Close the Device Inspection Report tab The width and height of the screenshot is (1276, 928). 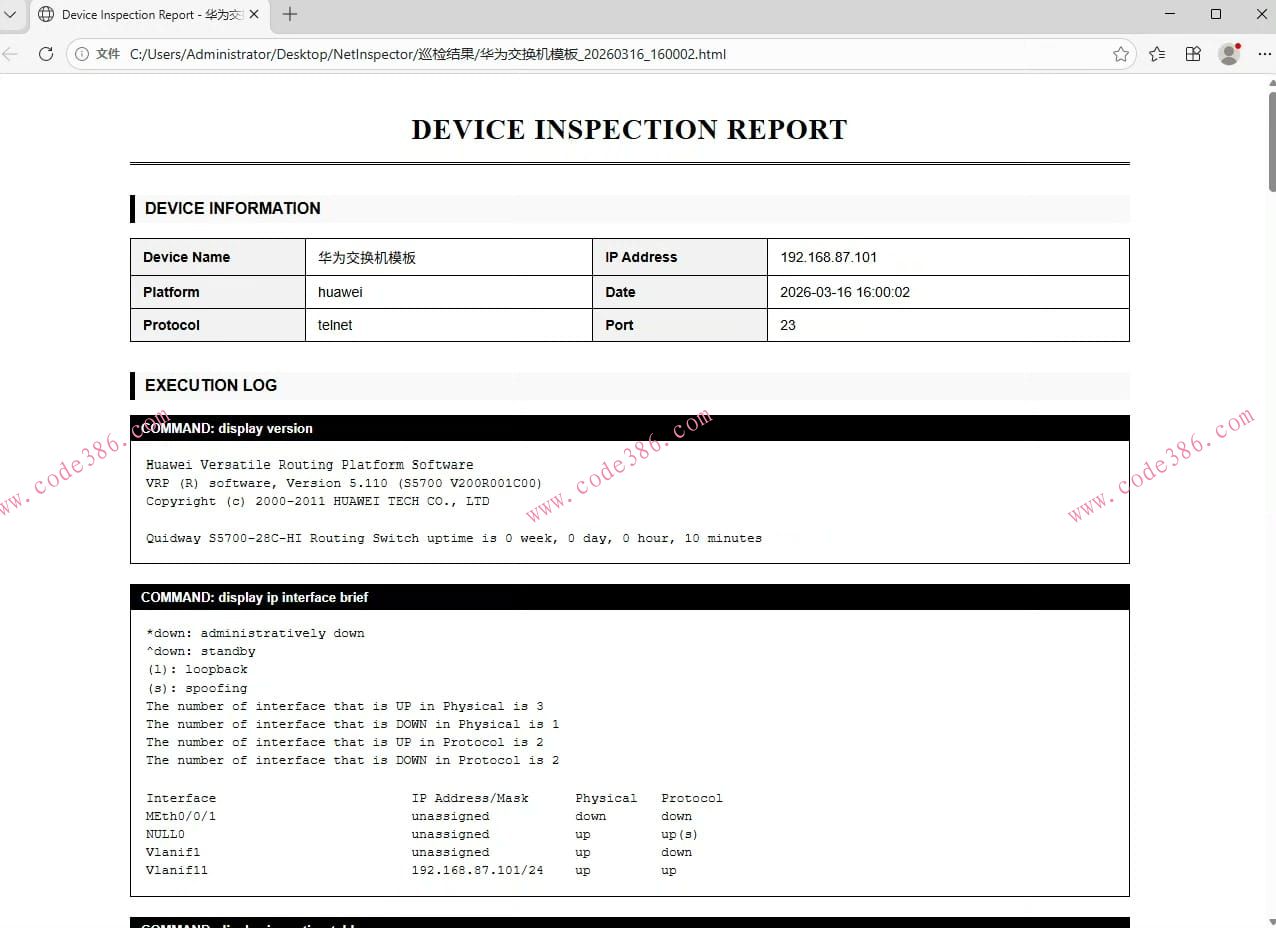tap(254, 15)
